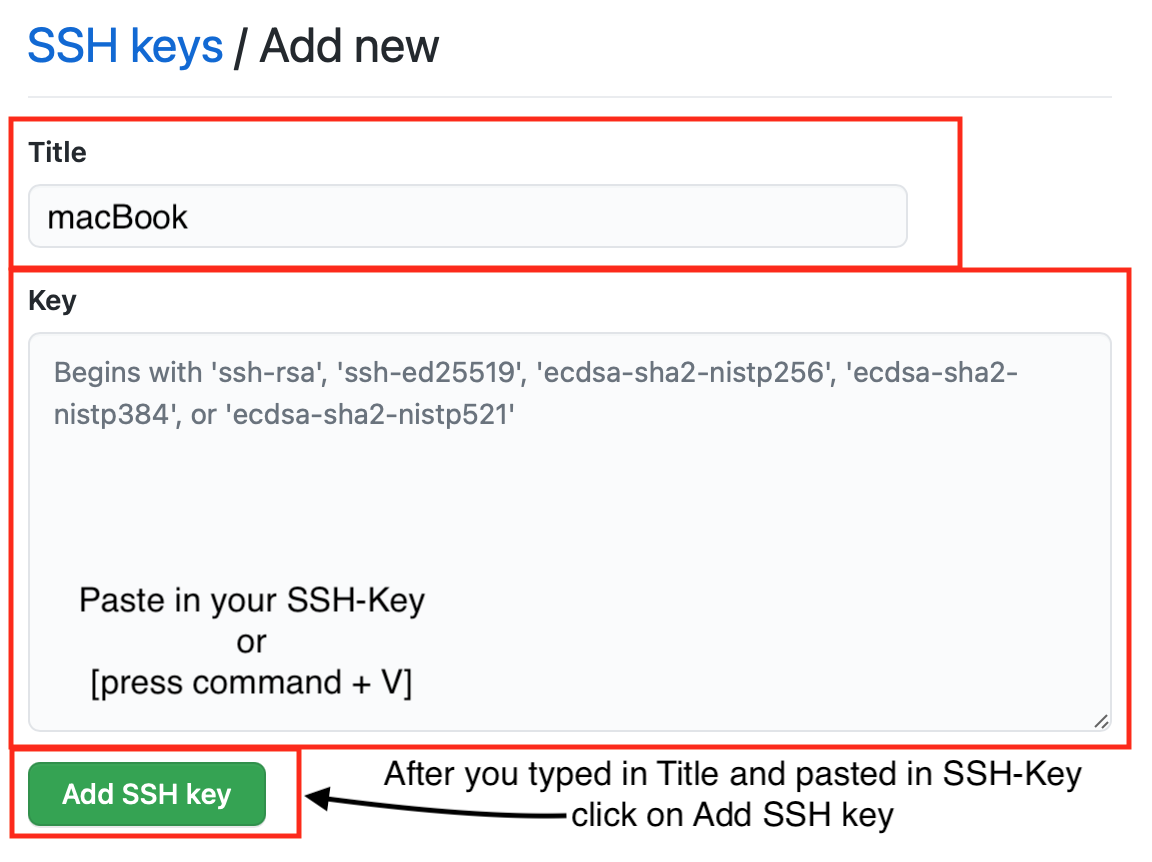Click the lone 'or' annotation in Key area
Viewport: 1152px width, 862px height.
coord(251,642)
